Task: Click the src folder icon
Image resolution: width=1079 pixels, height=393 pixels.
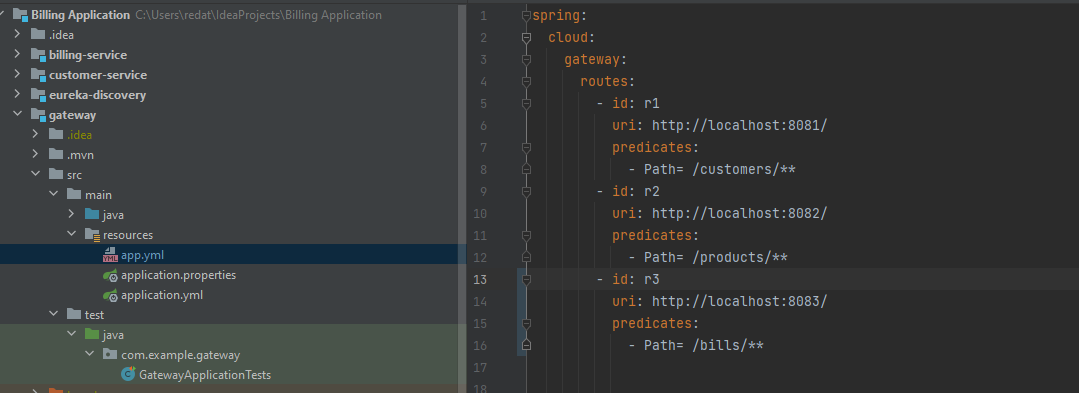Action: coord(56,175)
